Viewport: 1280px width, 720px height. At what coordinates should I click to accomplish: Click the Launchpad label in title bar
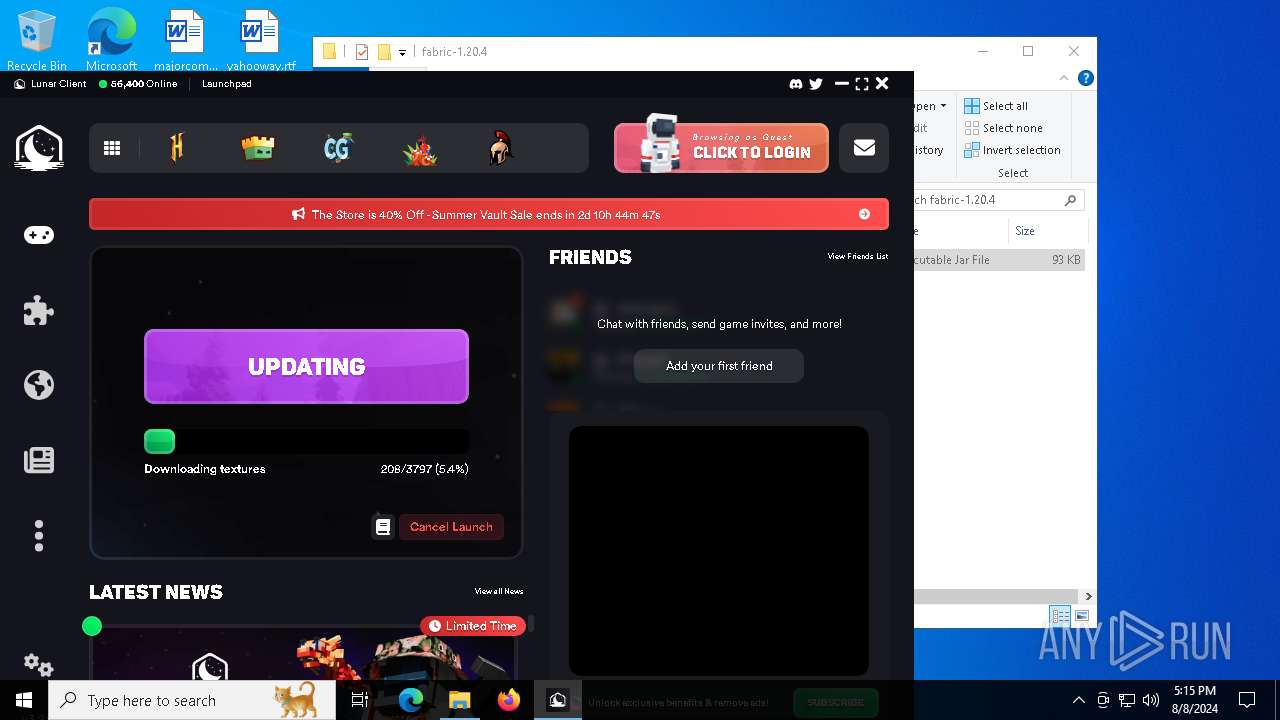[227, 84]
